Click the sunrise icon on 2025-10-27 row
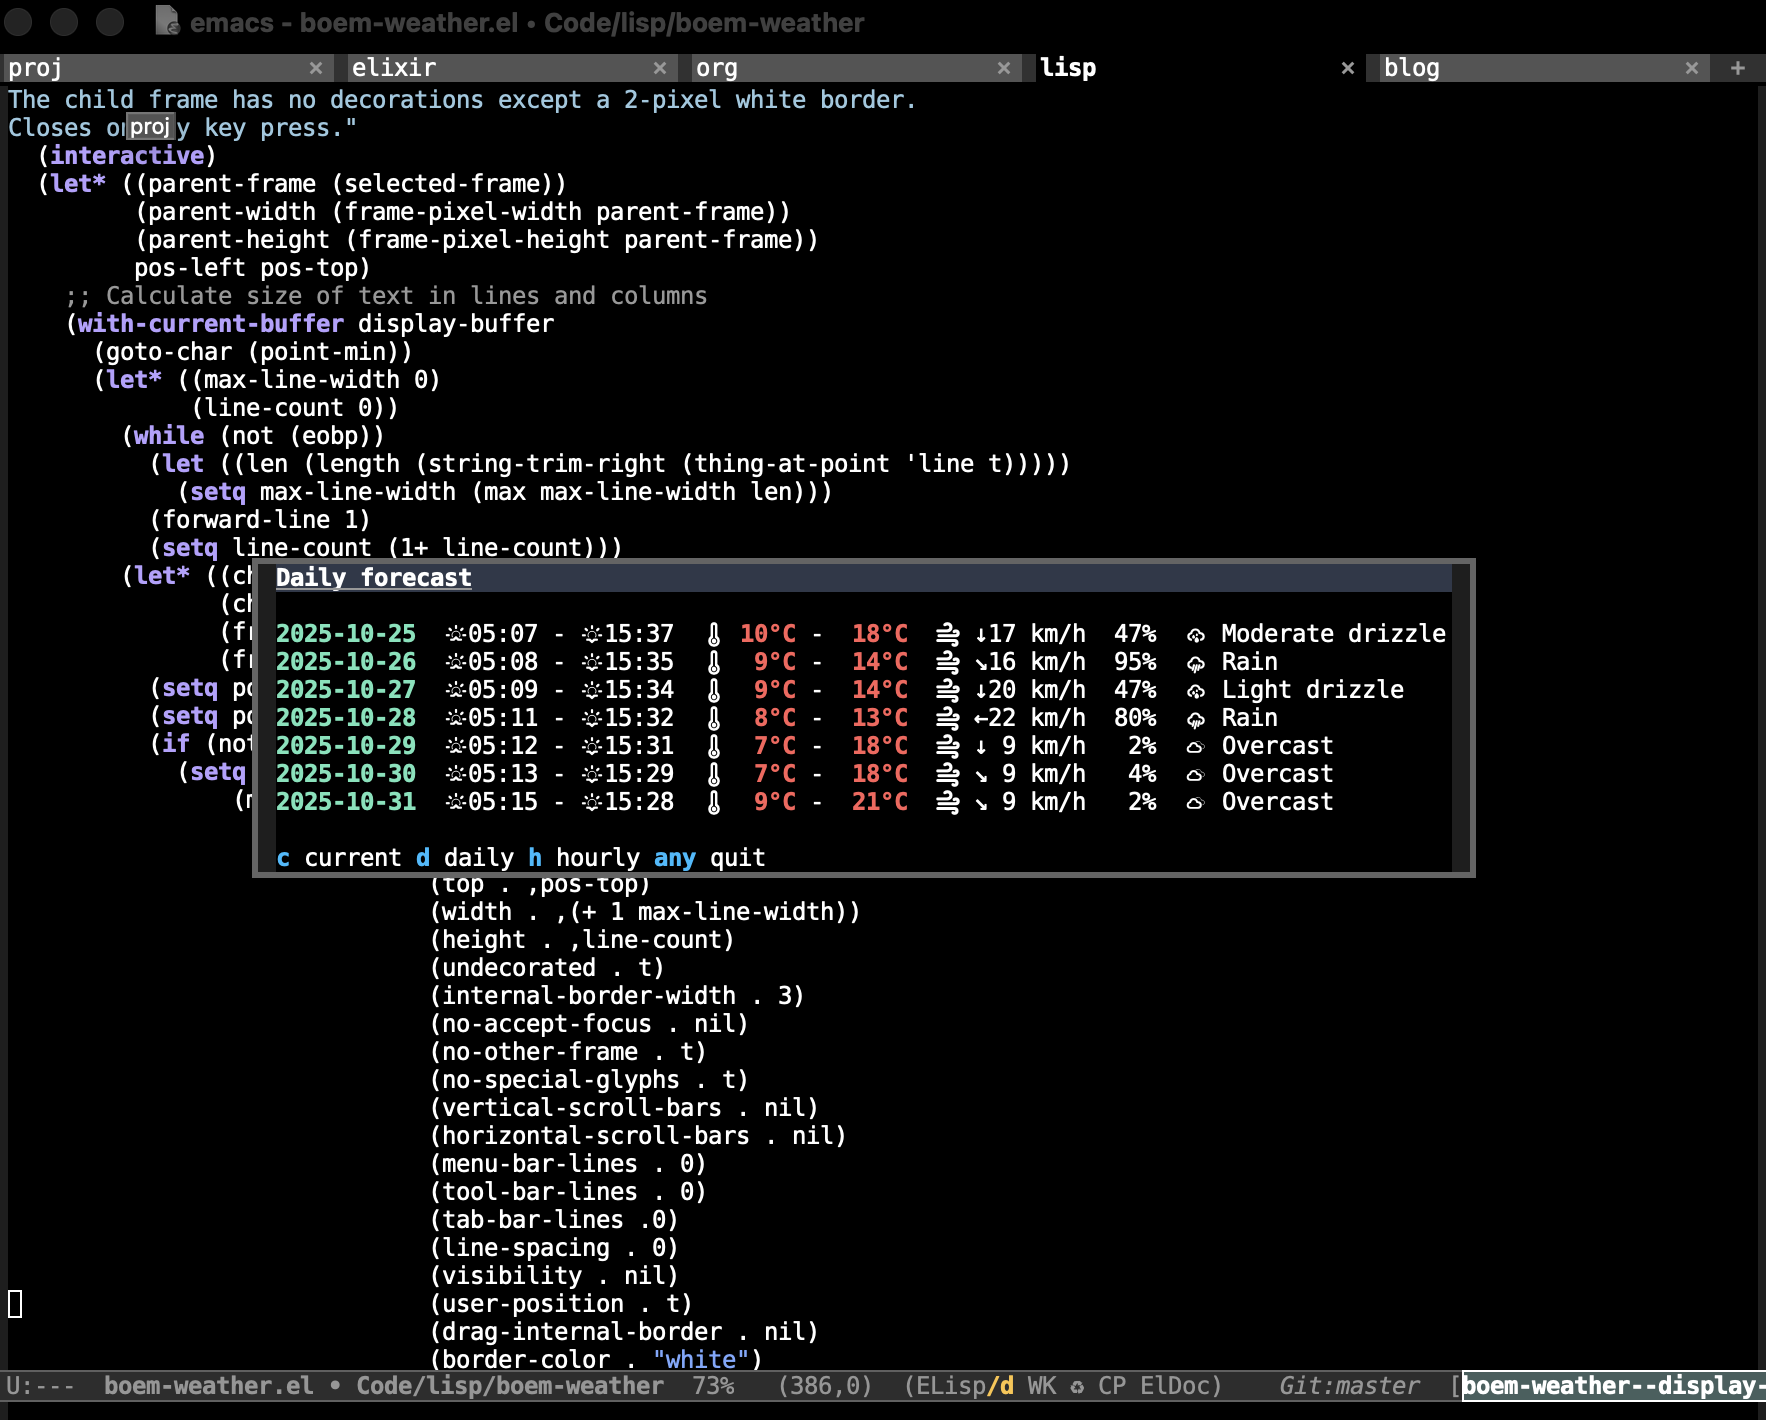The width and height of the screenshot is (1766, 1420). [456, 690]
